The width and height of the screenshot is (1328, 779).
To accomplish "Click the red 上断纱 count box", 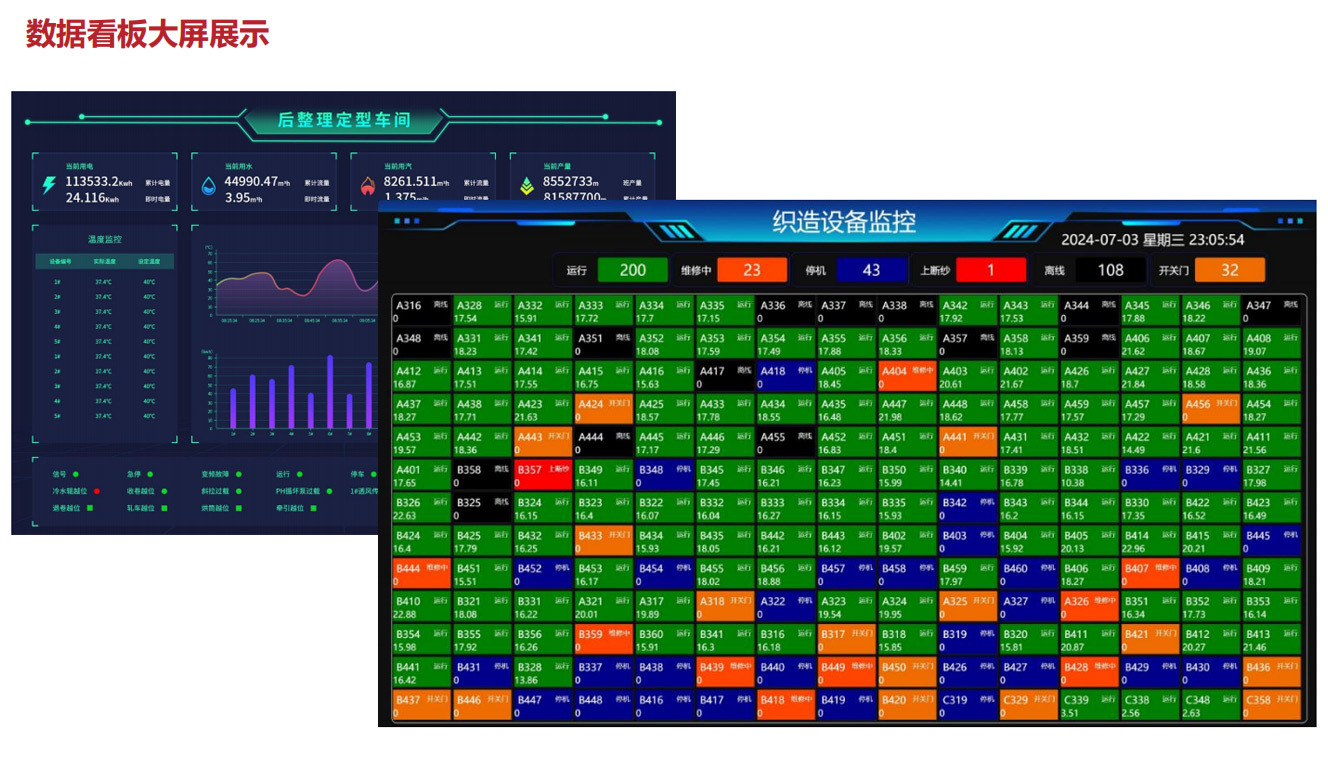I will click(990, 270).
